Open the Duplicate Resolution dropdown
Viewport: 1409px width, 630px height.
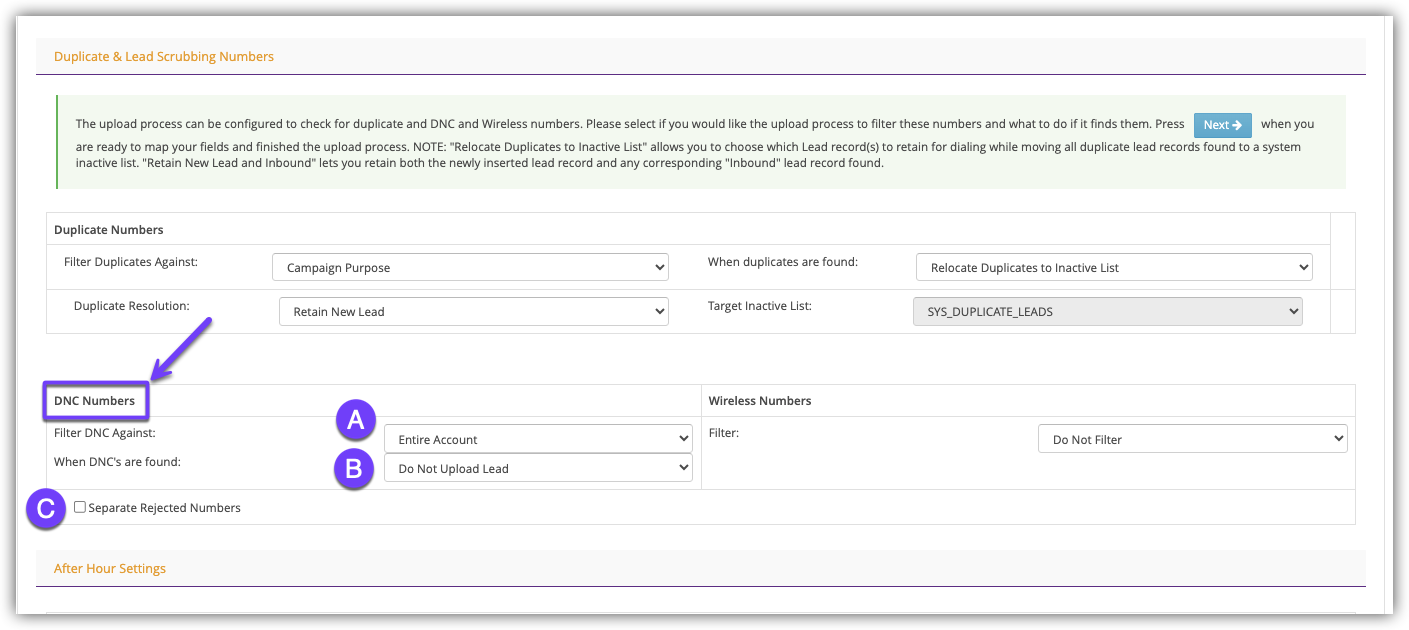tap(473, 312)
